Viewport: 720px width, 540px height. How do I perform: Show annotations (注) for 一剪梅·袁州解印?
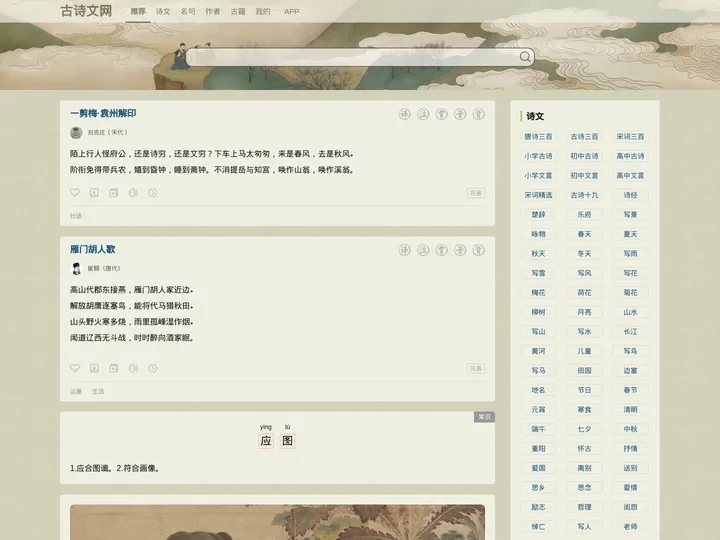[423, 114]
